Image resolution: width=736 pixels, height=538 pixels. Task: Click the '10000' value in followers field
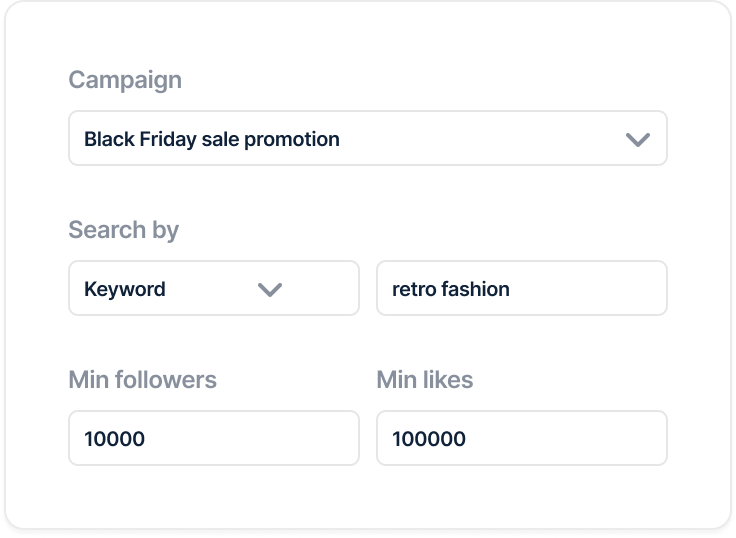click(x=115, y=439)
